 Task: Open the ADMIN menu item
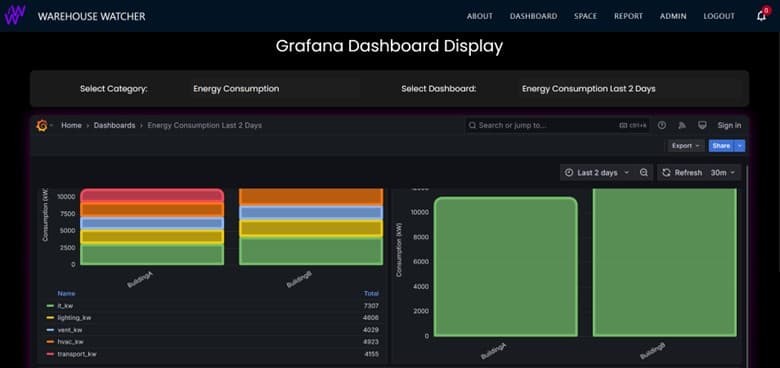(673, 16)
